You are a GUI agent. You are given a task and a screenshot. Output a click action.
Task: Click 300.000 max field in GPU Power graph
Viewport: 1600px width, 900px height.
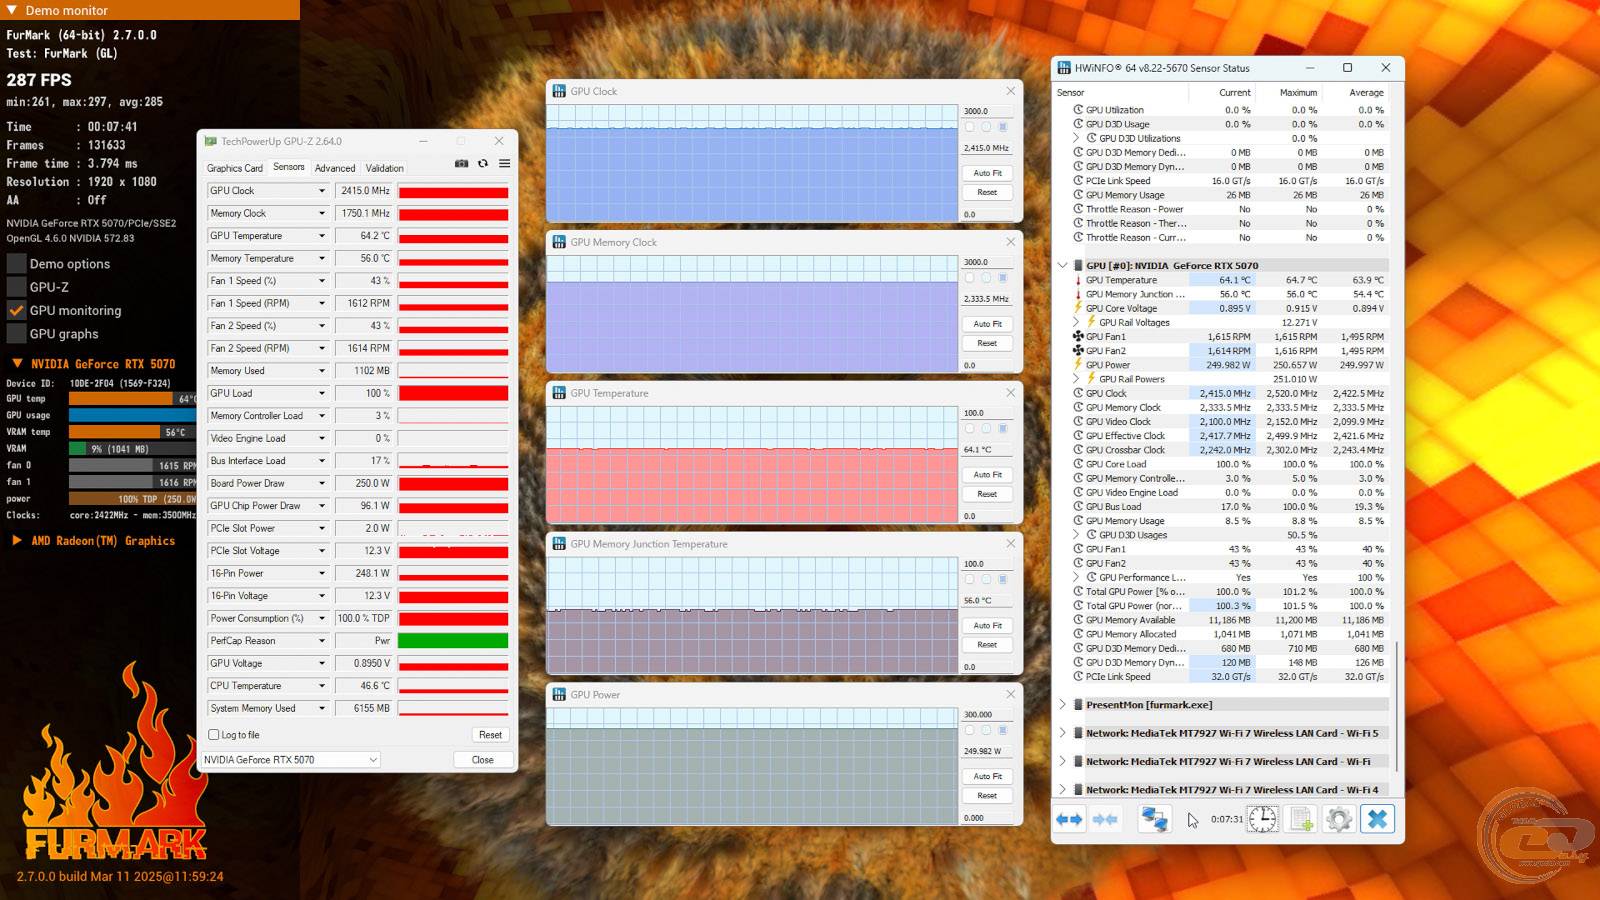coord(986,715)
